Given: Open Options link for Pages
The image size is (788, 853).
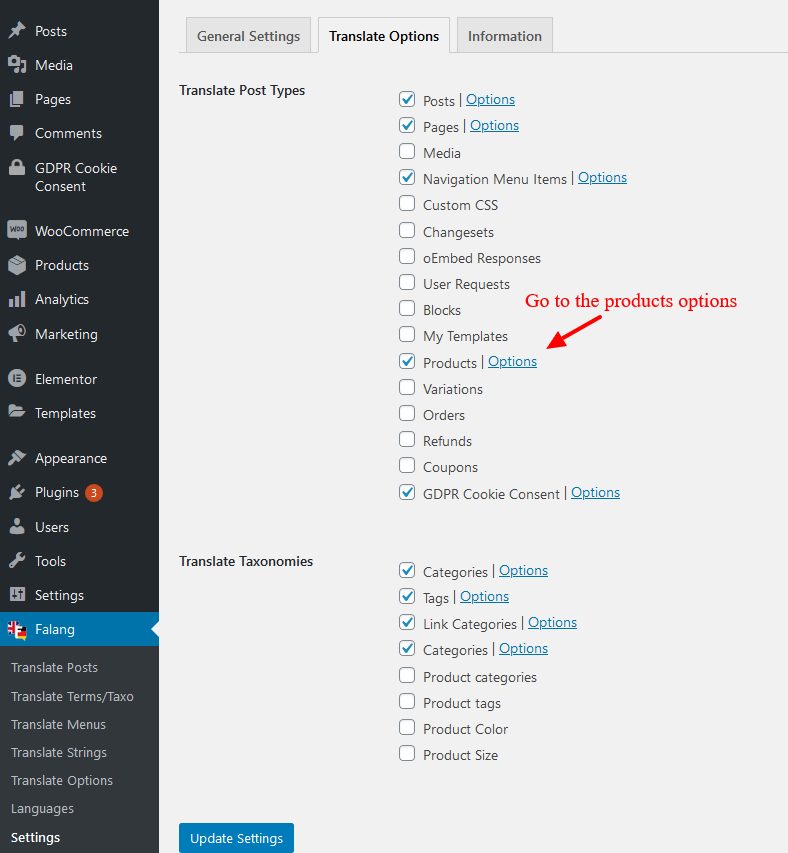Looking at the screenshot, I should click(x=494, y=126).
